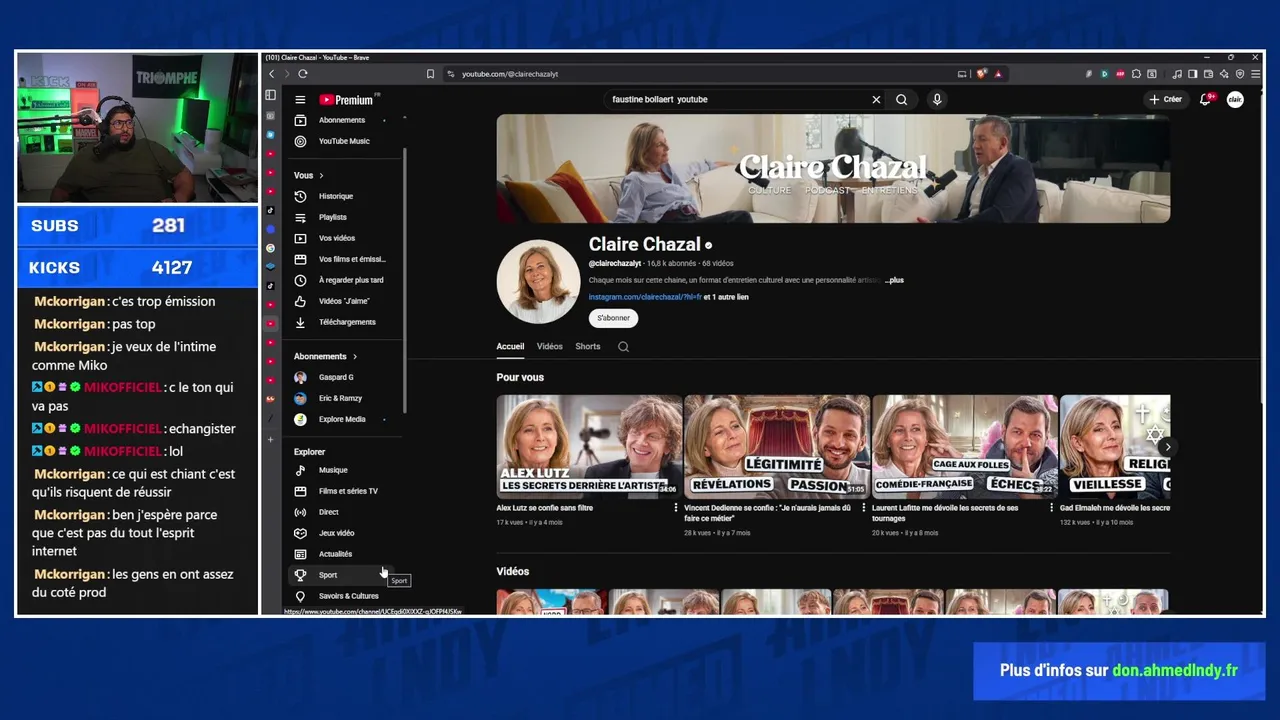Open options menu for Alex Lutz video
The width and height of the screenshot is (1280, 720).
676,508
